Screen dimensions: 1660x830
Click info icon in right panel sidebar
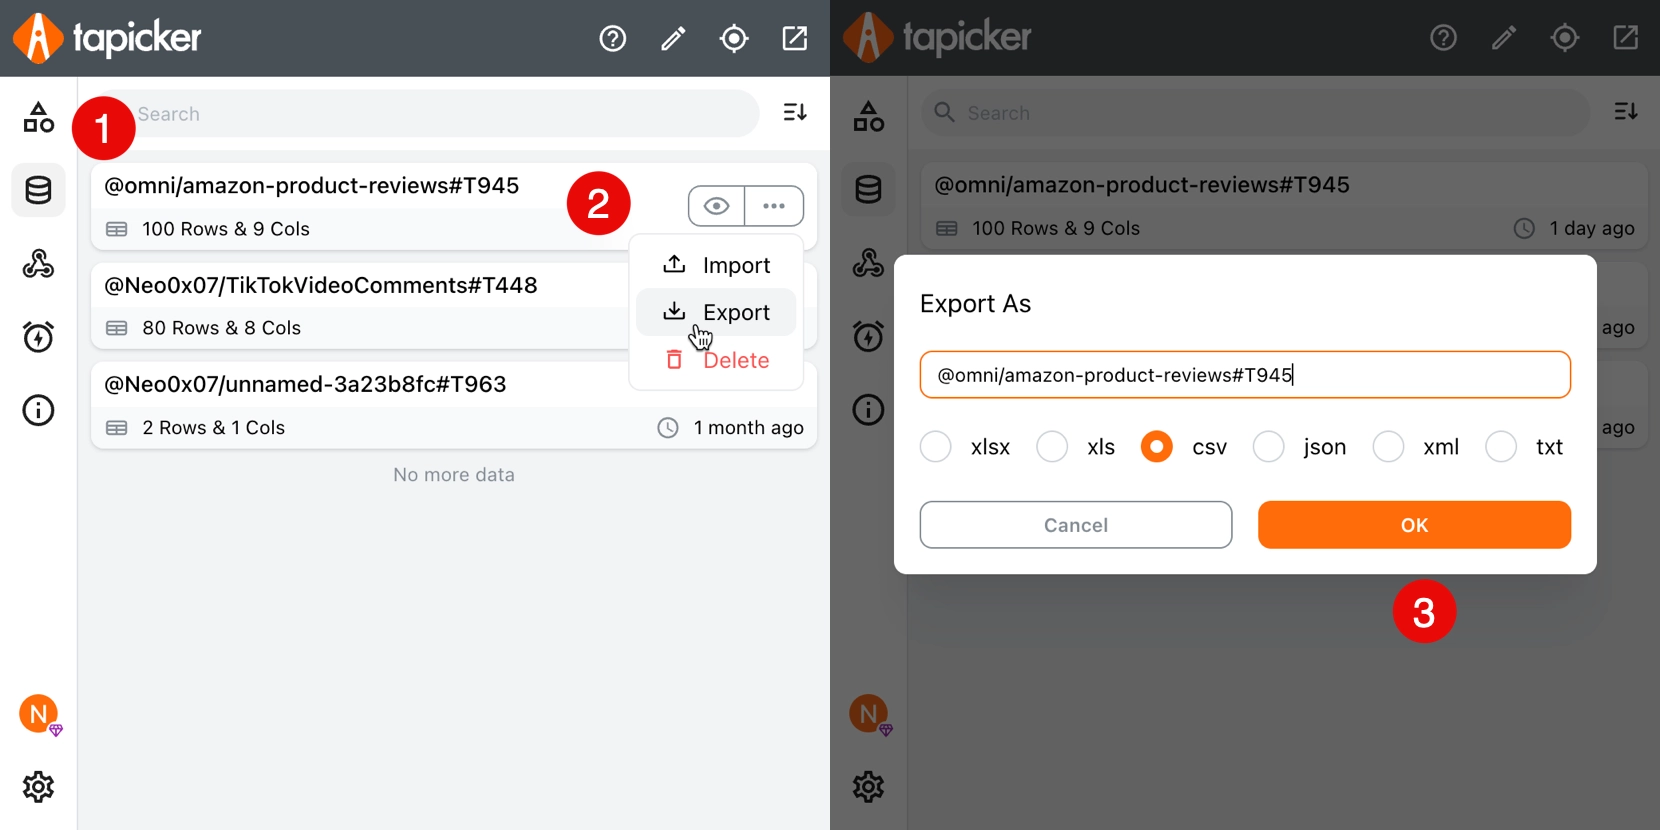(x=868, y=409)
